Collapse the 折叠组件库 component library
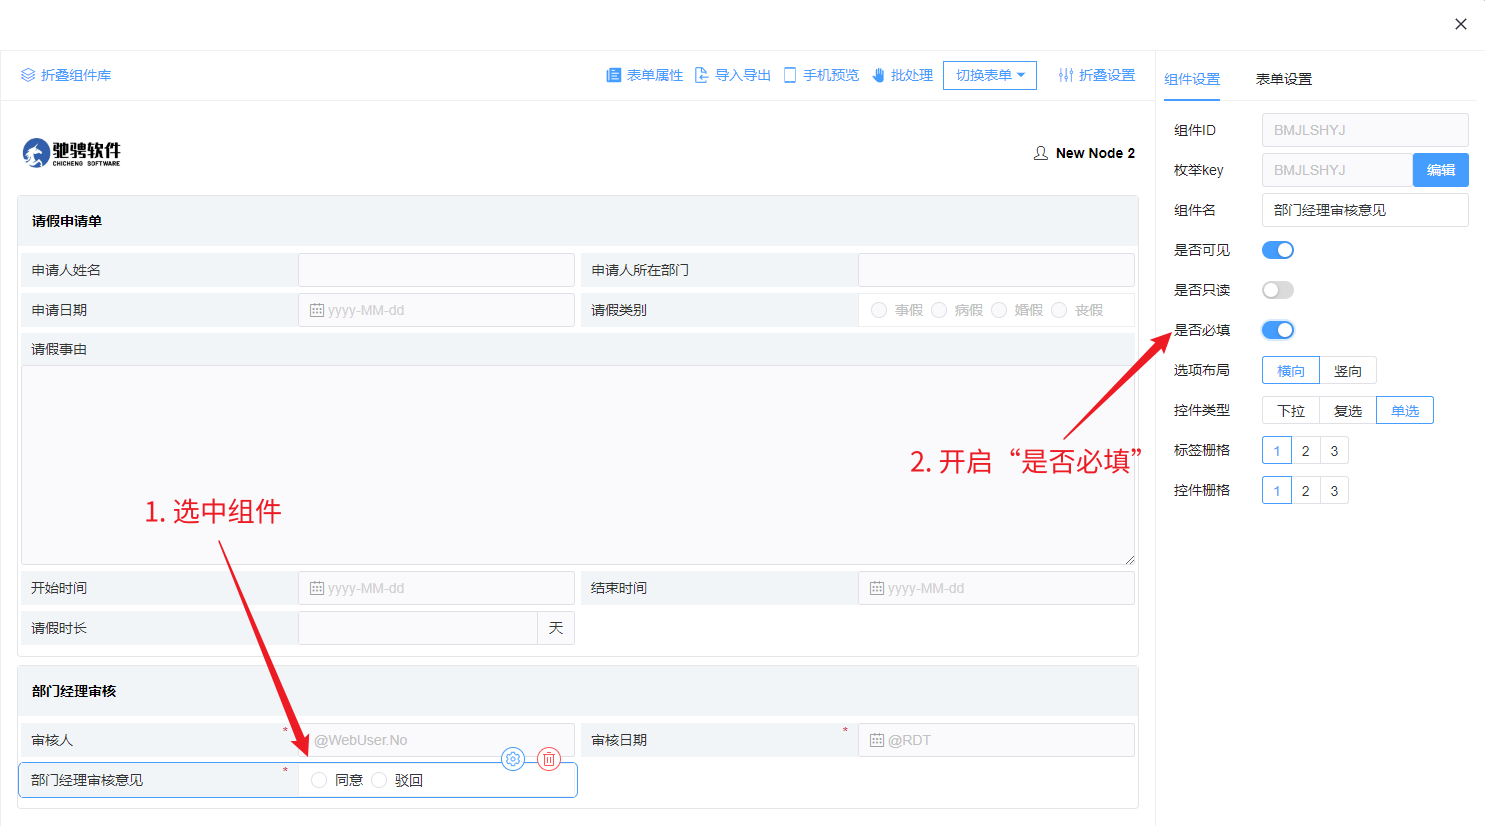1485x826 pixels. click(66, 75)
